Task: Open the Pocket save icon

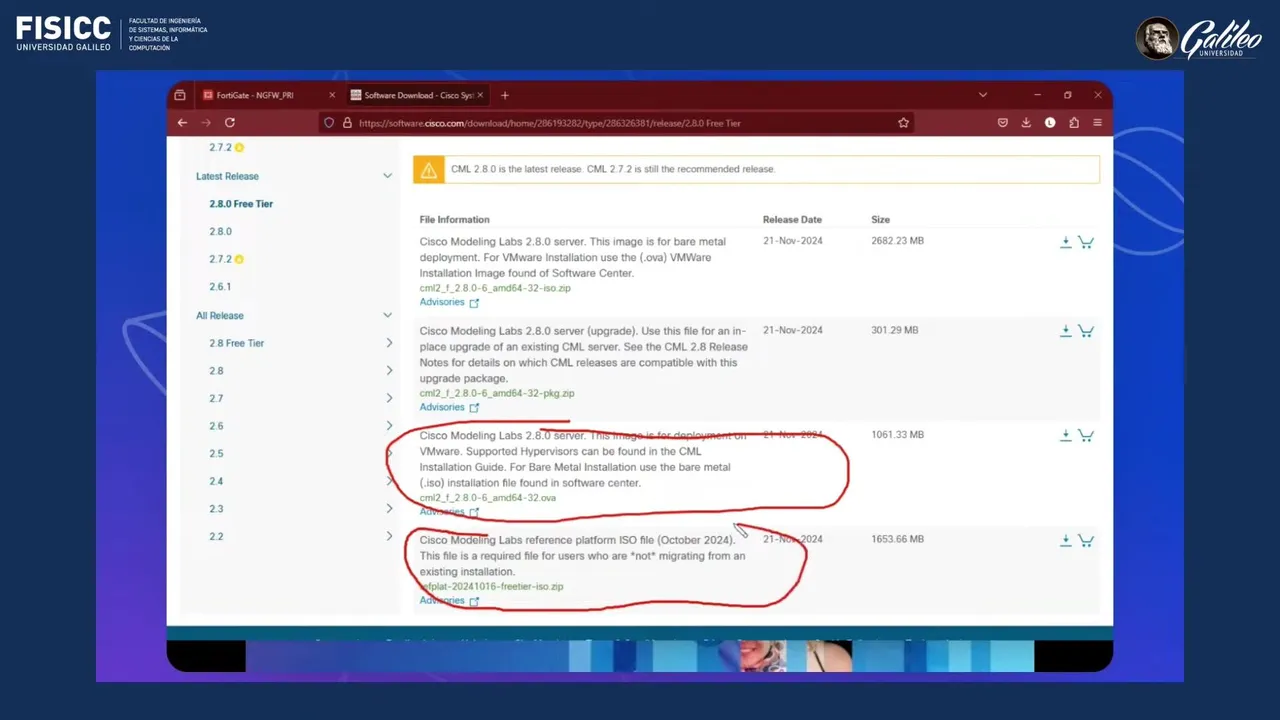Action: [x=1003, y=123]
